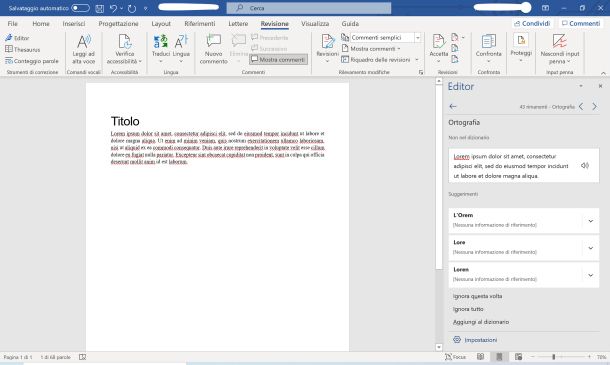Switch to the Guida tab
Screen dimensions: 610x365
point(350,24)
